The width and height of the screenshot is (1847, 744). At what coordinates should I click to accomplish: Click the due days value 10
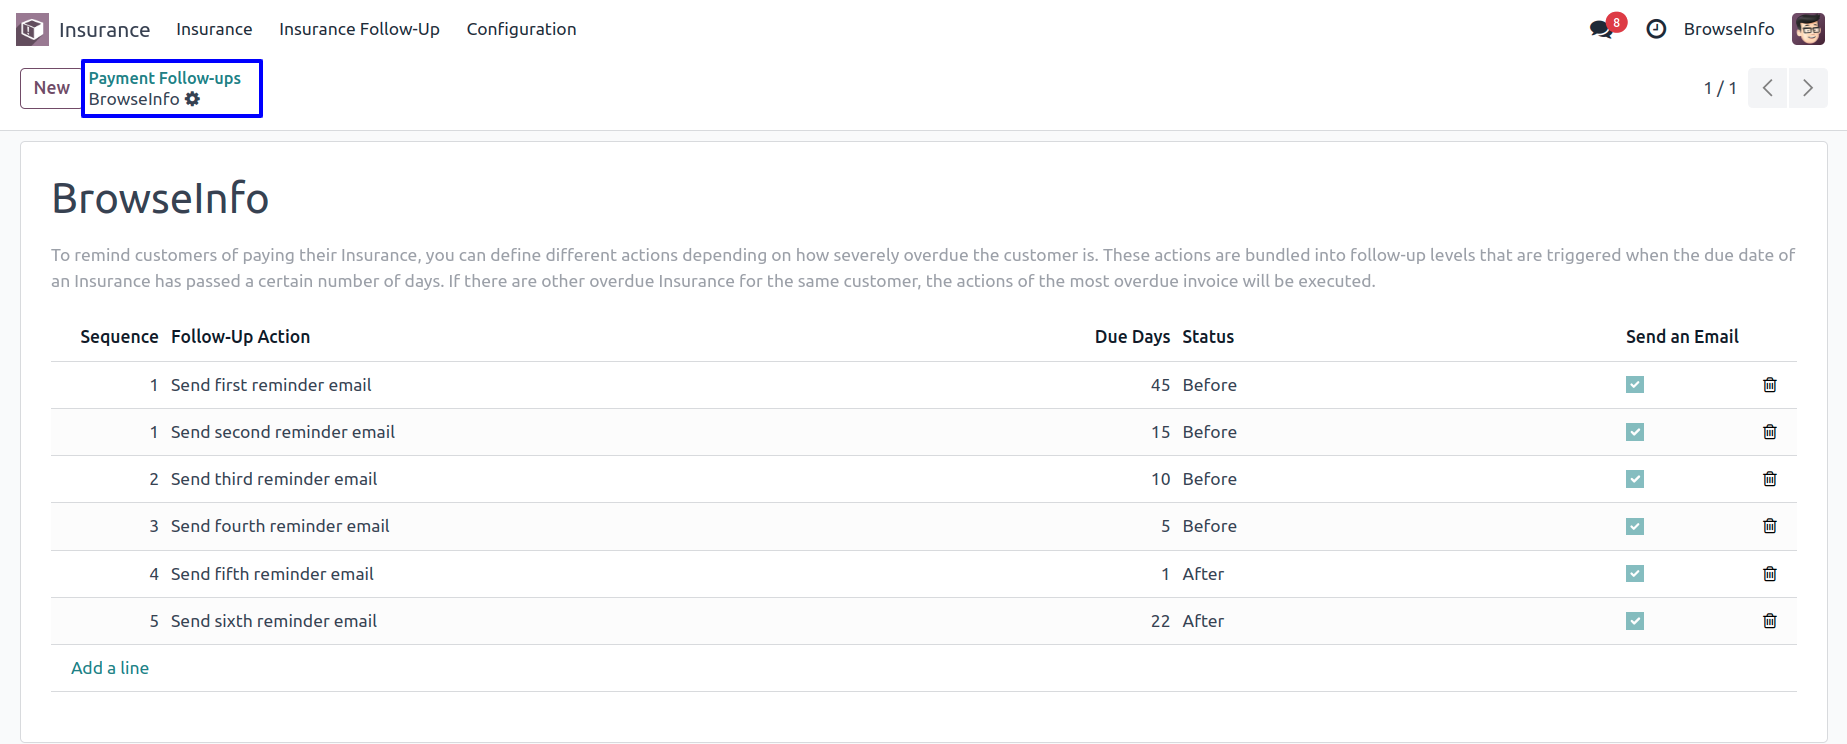point(1160,479)
